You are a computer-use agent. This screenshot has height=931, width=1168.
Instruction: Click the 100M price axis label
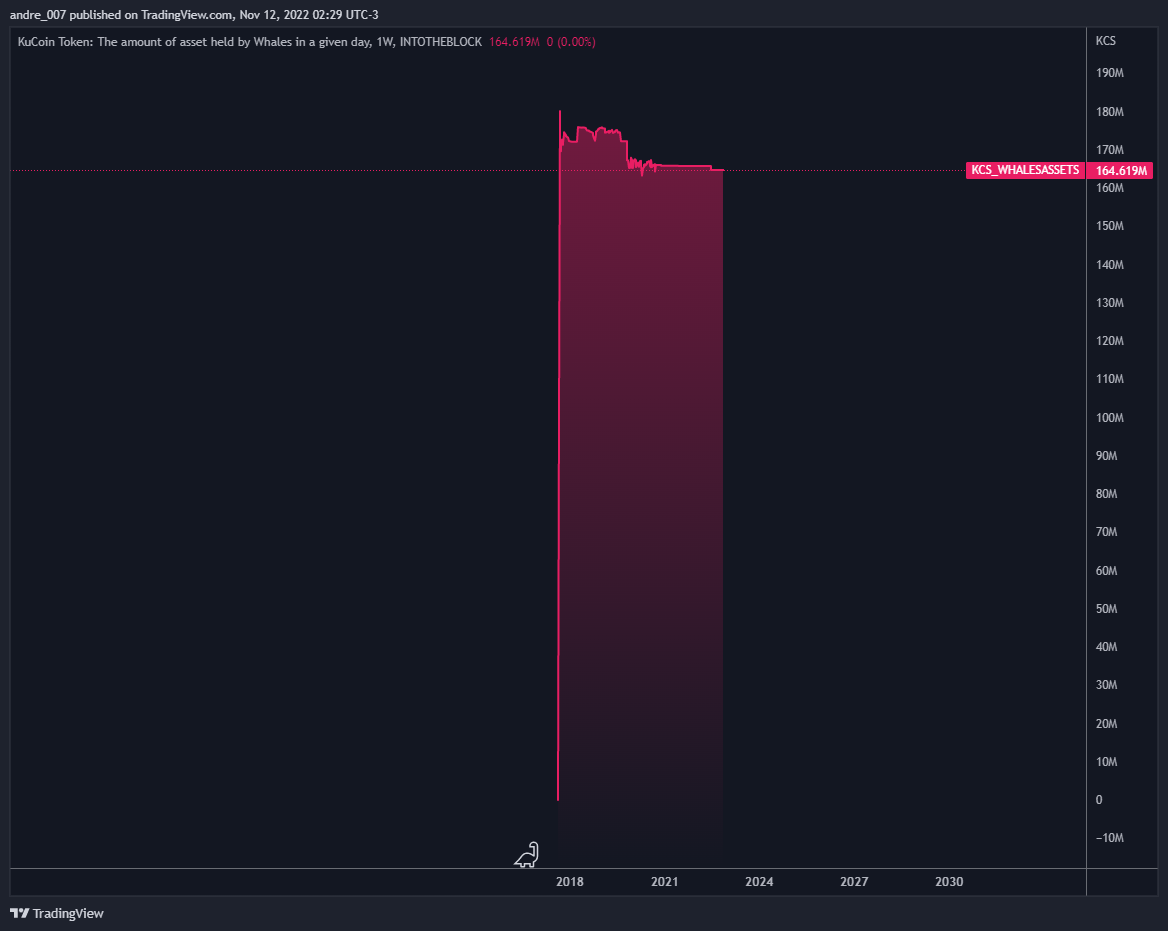coord(1110,417)
